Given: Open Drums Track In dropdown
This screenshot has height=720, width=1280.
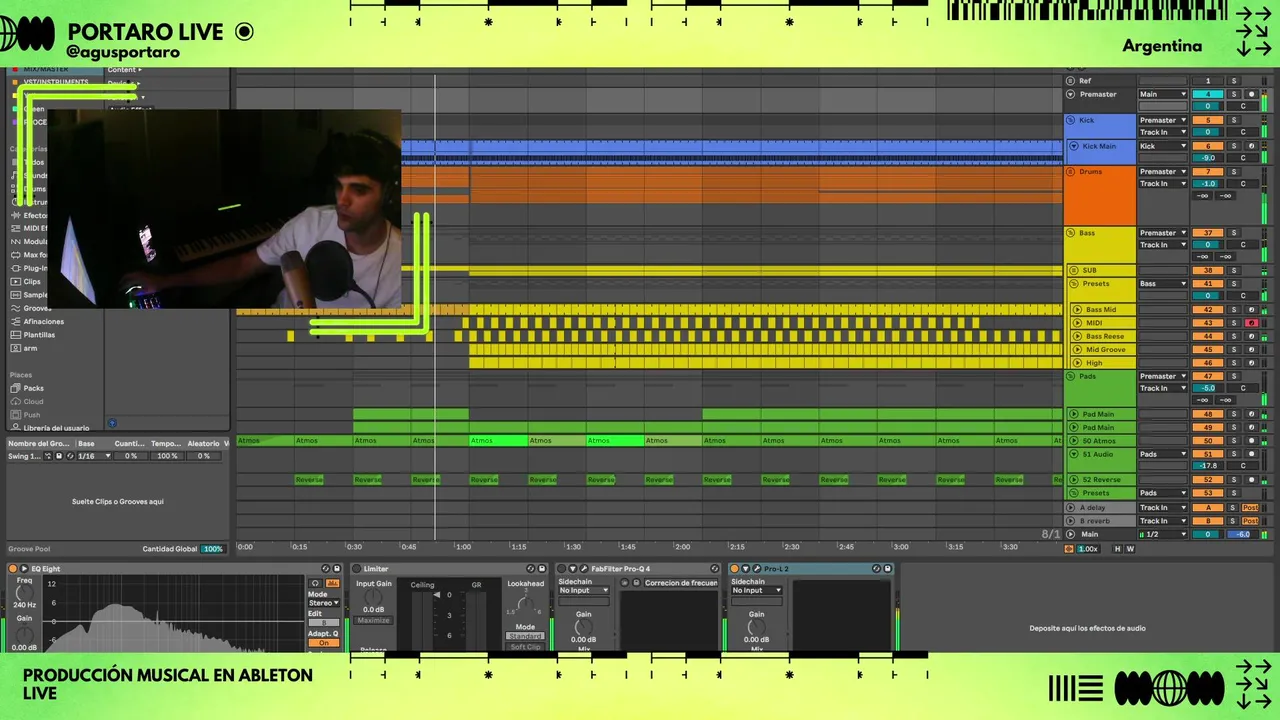Looking at the screenshot, I should point(1163,184).
